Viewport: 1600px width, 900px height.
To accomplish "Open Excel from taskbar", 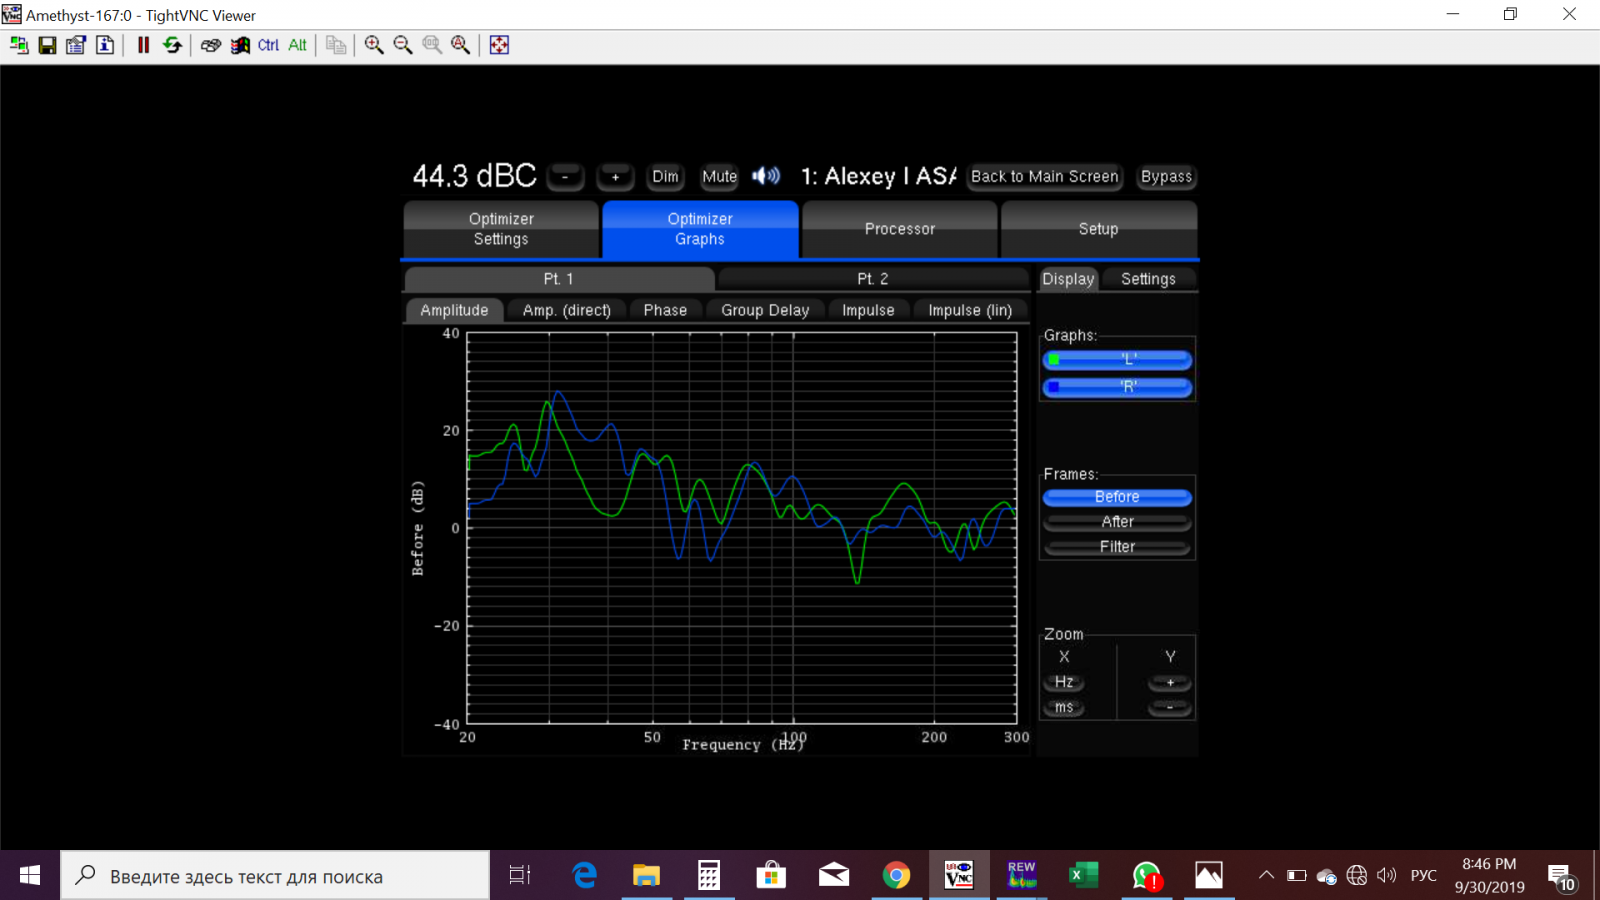I will [x=1084, y=876].
